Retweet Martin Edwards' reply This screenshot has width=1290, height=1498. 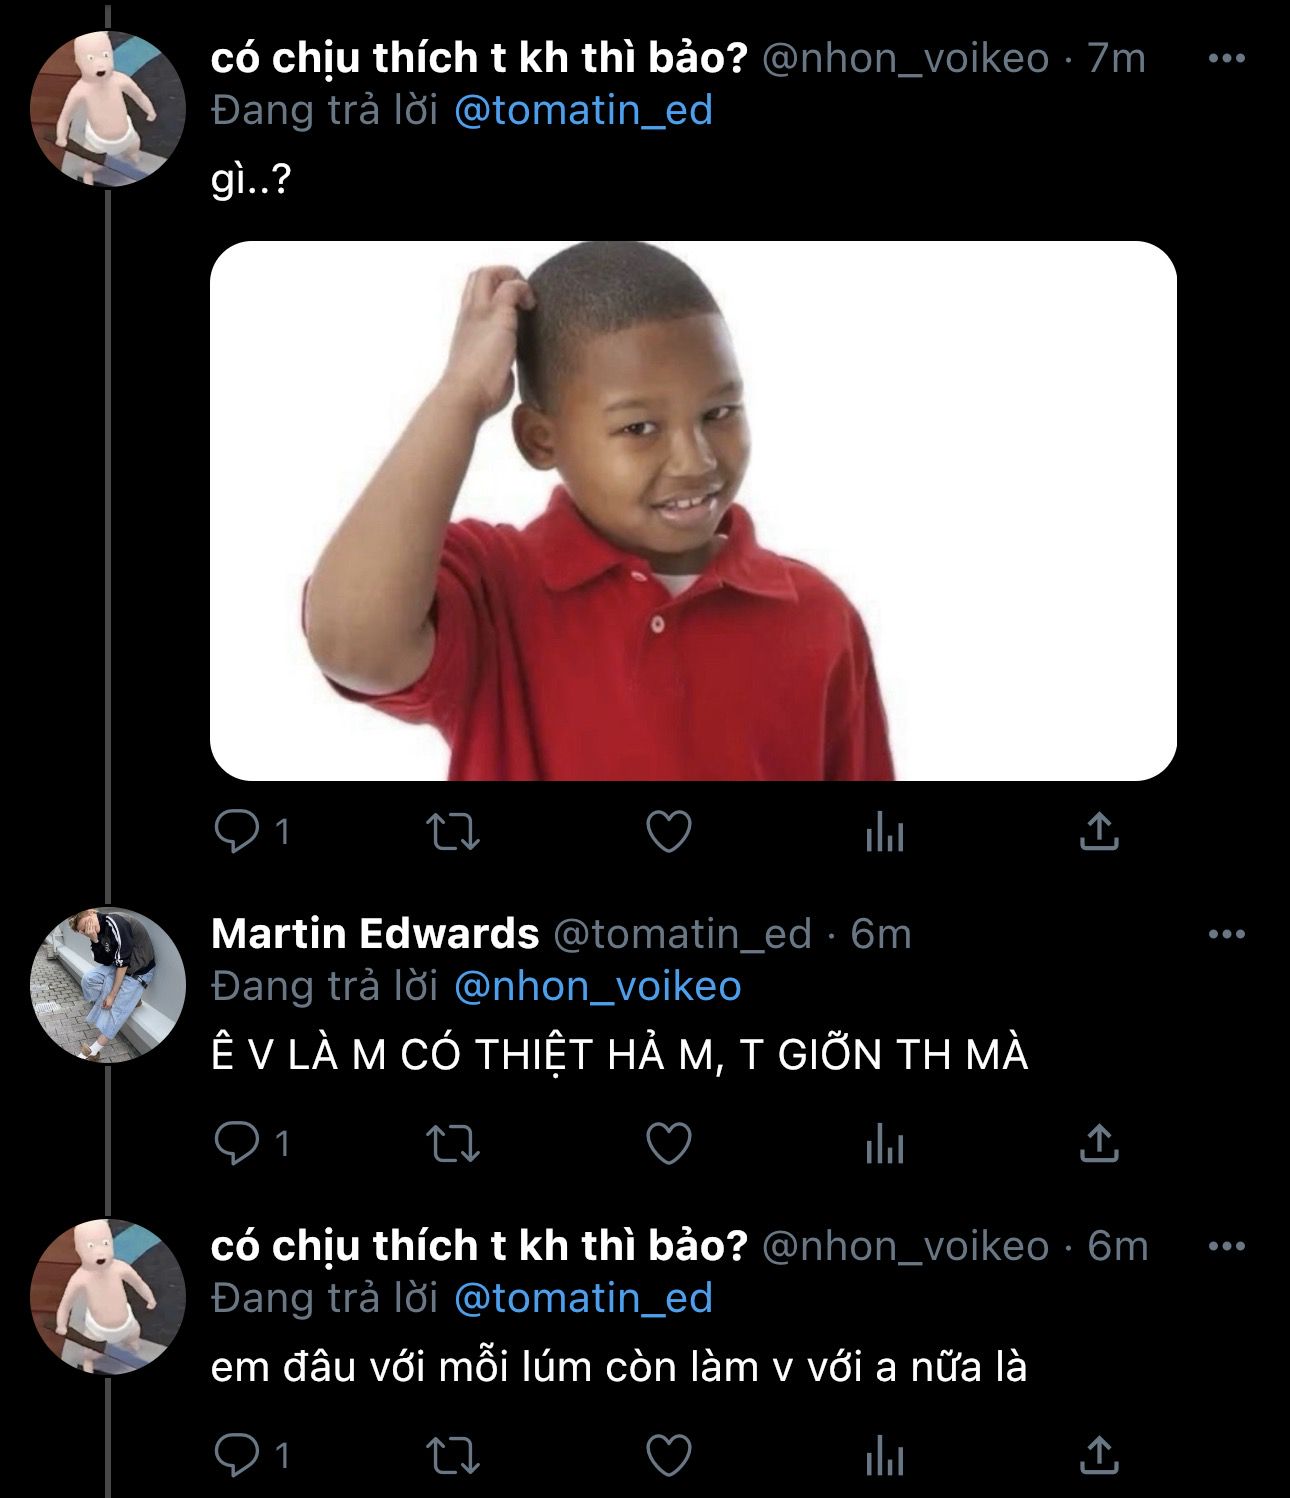click(453, 1143)
